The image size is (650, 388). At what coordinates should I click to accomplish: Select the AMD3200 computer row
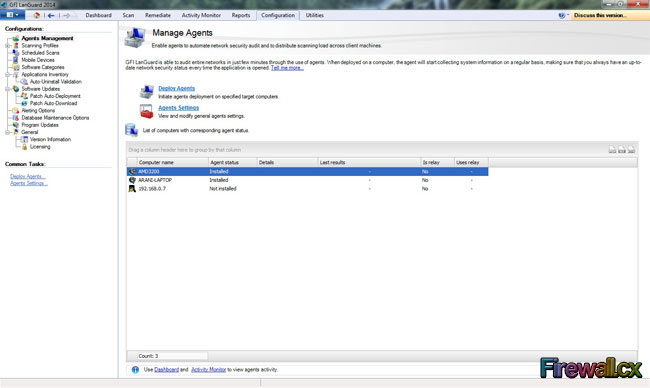(307, 172)
